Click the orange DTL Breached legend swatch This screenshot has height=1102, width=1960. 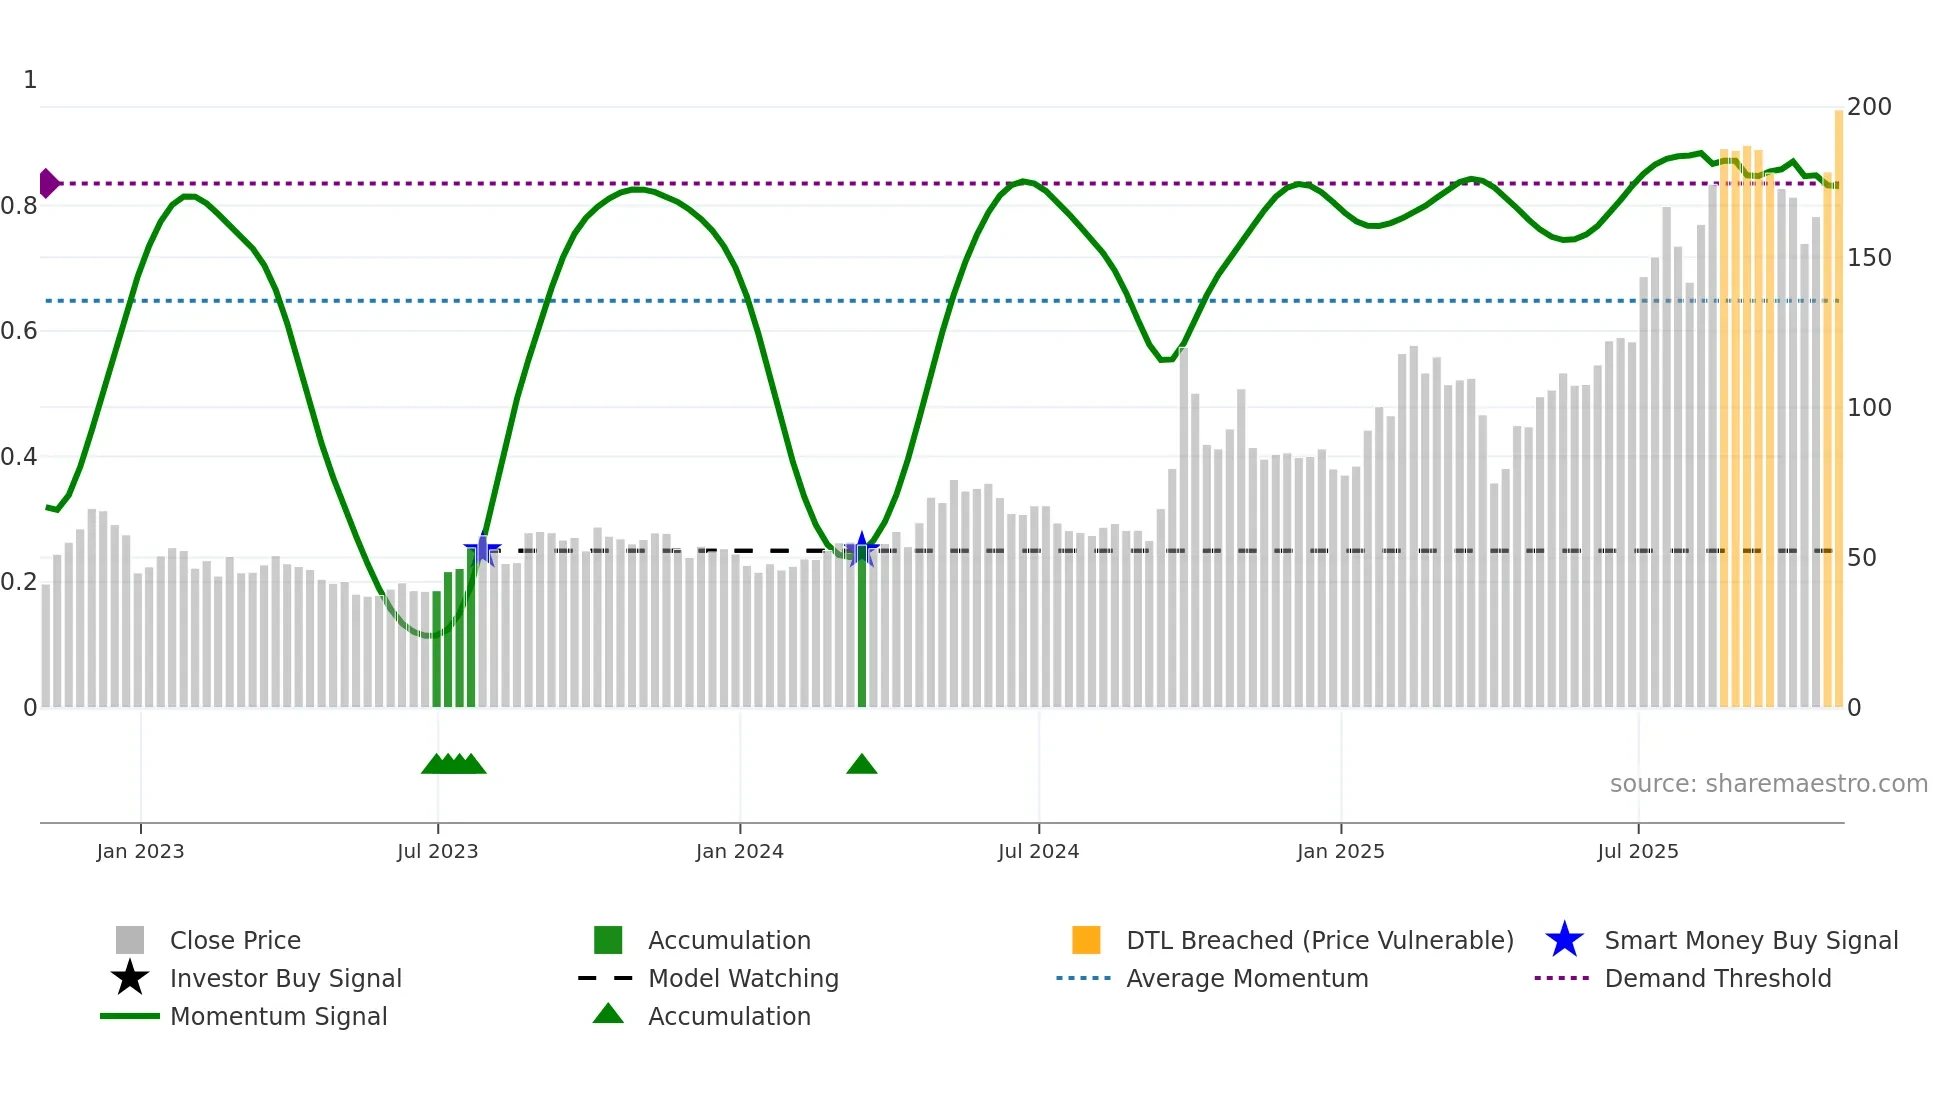click(x=1086, y=940)
